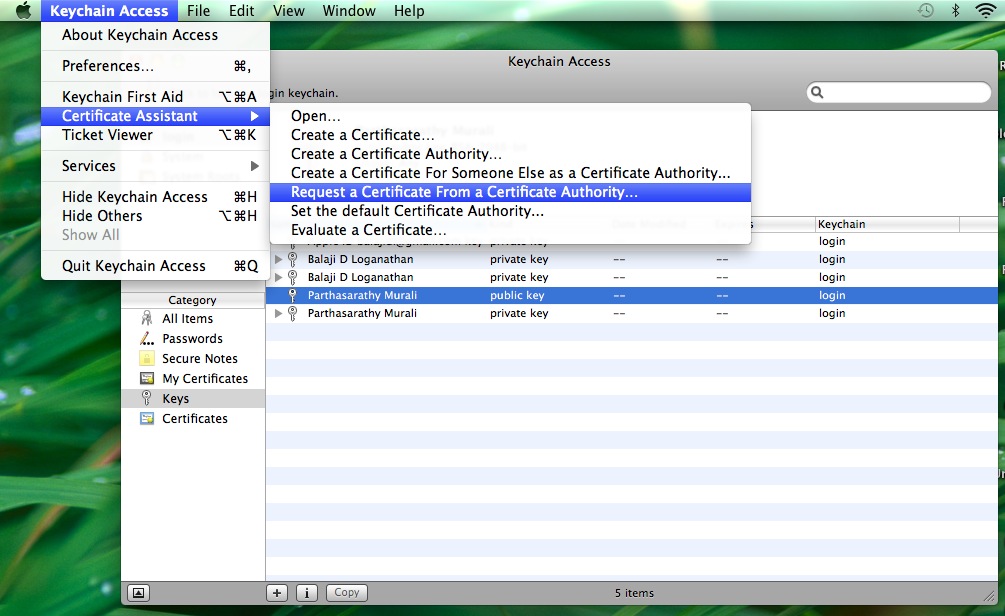Screen dimensions: 1005x616
Task: Select the Keys category icon
Action: click(x=147, y=398)
